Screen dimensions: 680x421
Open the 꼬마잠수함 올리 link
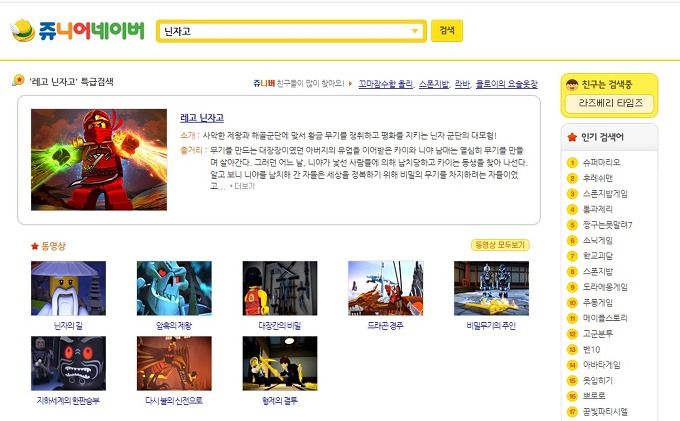386,84
